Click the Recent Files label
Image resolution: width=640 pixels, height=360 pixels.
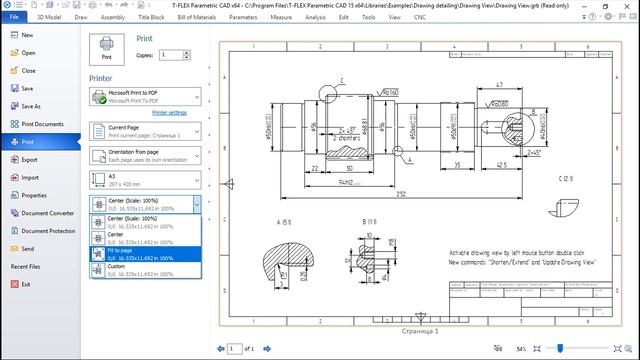[x=25, y=267]
